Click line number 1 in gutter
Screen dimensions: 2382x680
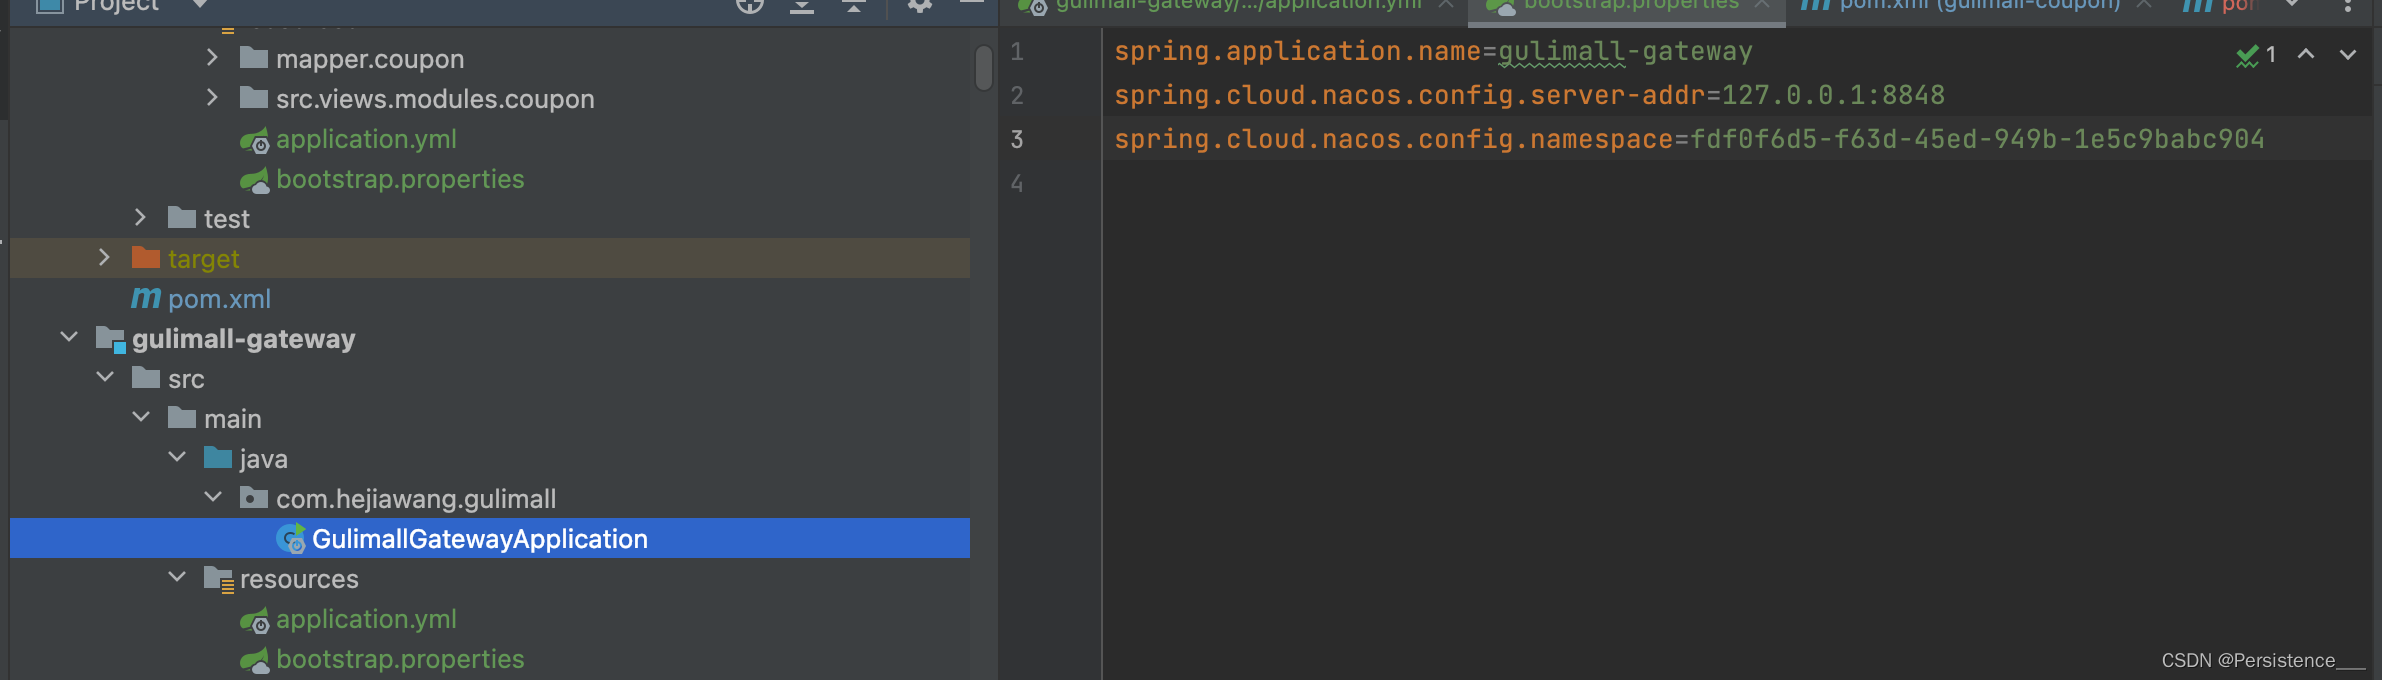pos(1017,51)
